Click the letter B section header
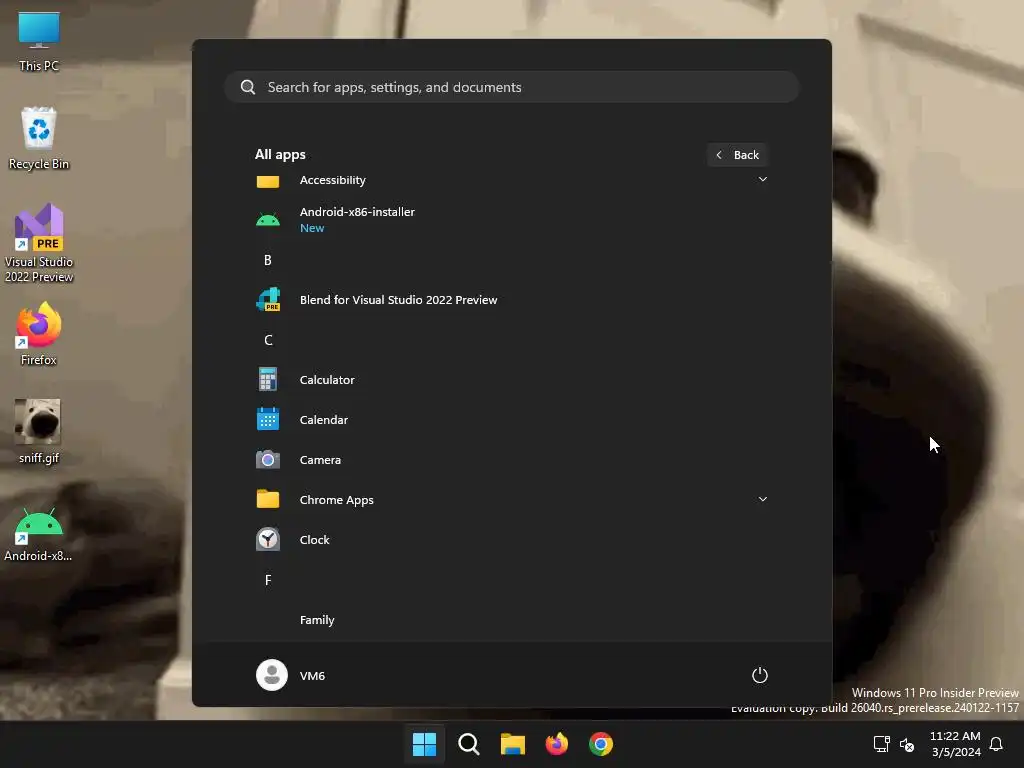 268,260
